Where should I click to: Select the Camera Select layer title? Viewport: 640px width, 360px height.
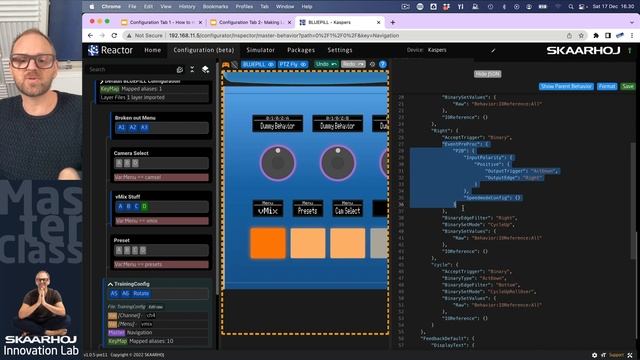pyautogui.click(x=131, y=153)
